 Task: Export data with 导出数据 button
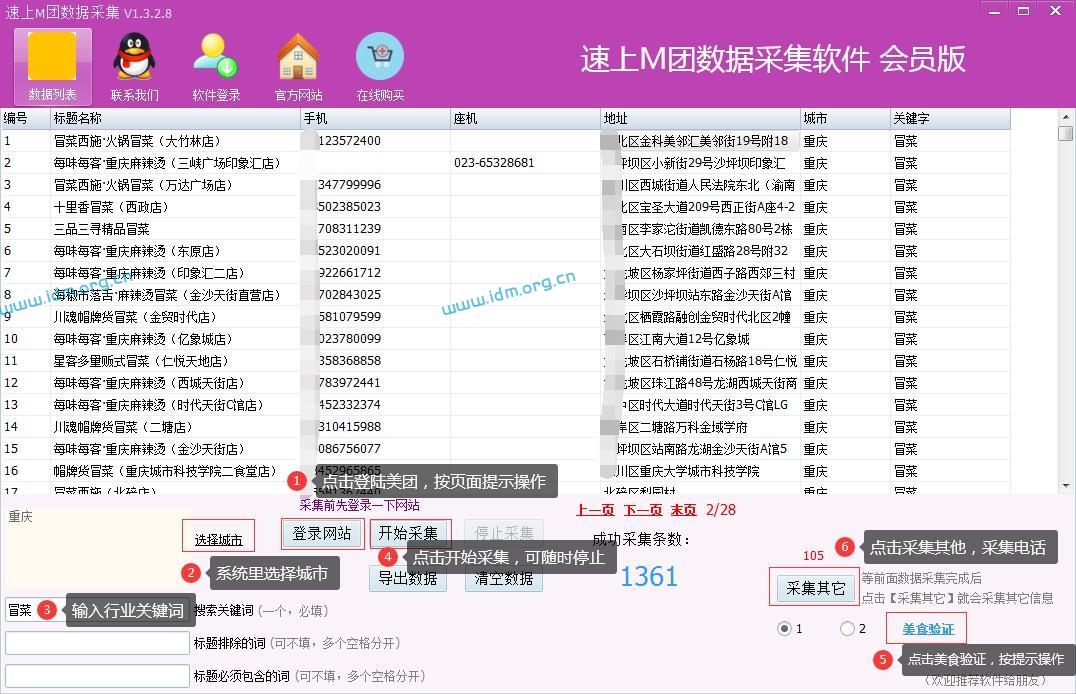pos(408,578)
